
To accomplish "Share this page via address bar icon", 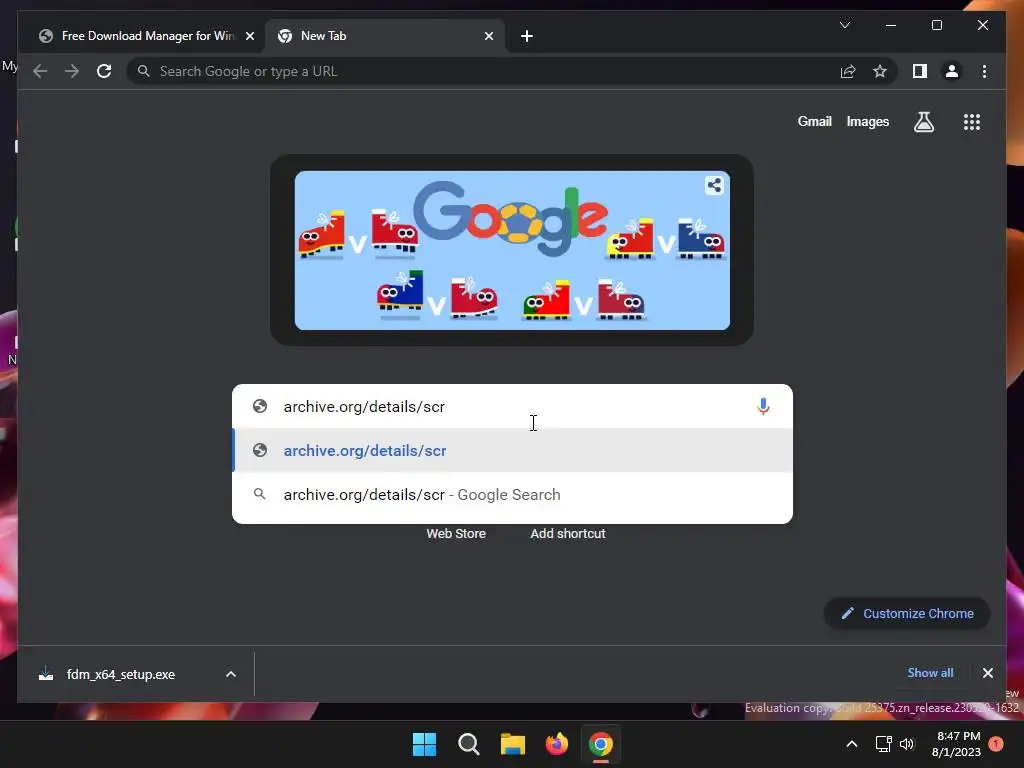I will coord(848,71).
